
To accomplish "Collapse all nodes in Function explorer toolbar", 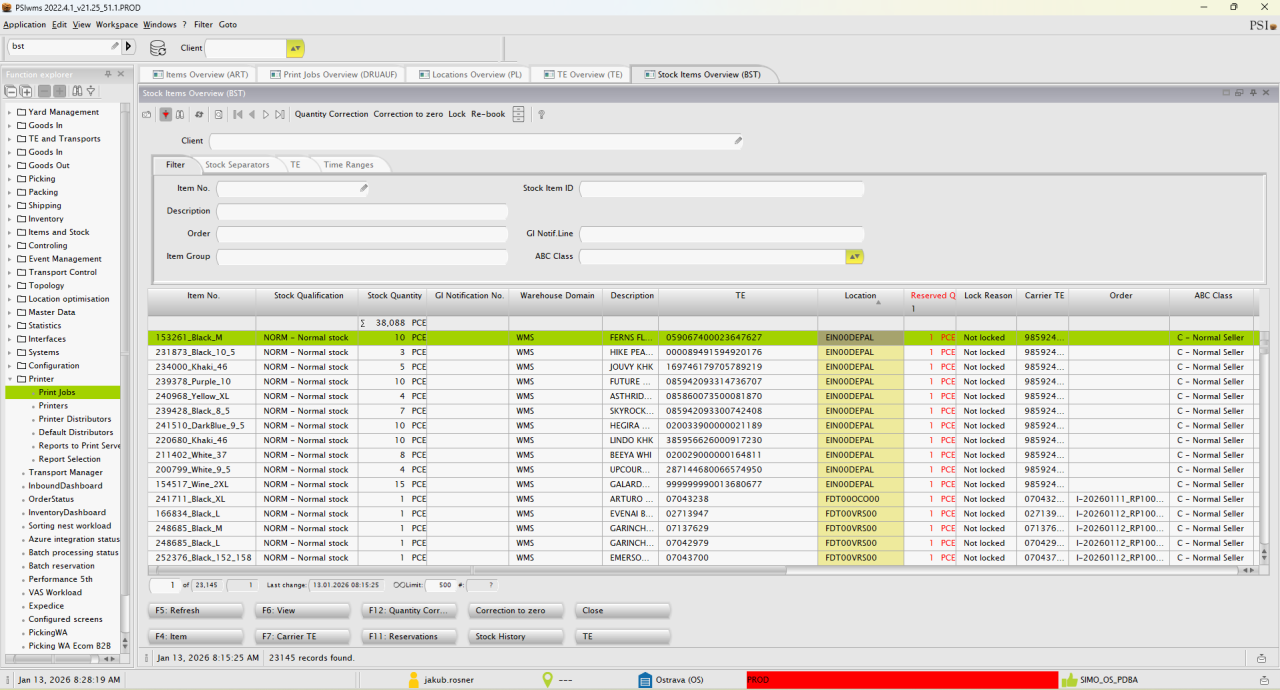I will tap(11, 91).
